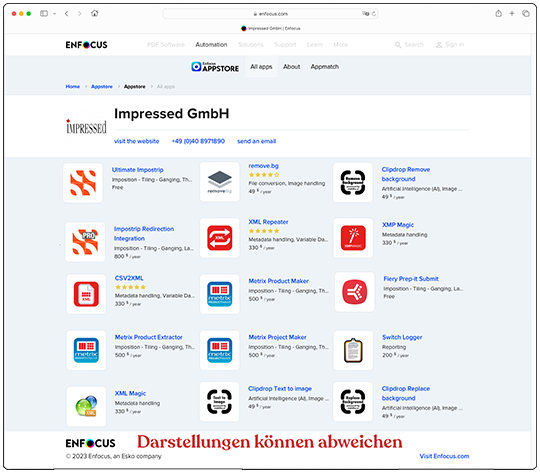The width and height of the screenshot is (540, 475).
Task: Open the CSV2XML app icon
Action: [86, 294]
